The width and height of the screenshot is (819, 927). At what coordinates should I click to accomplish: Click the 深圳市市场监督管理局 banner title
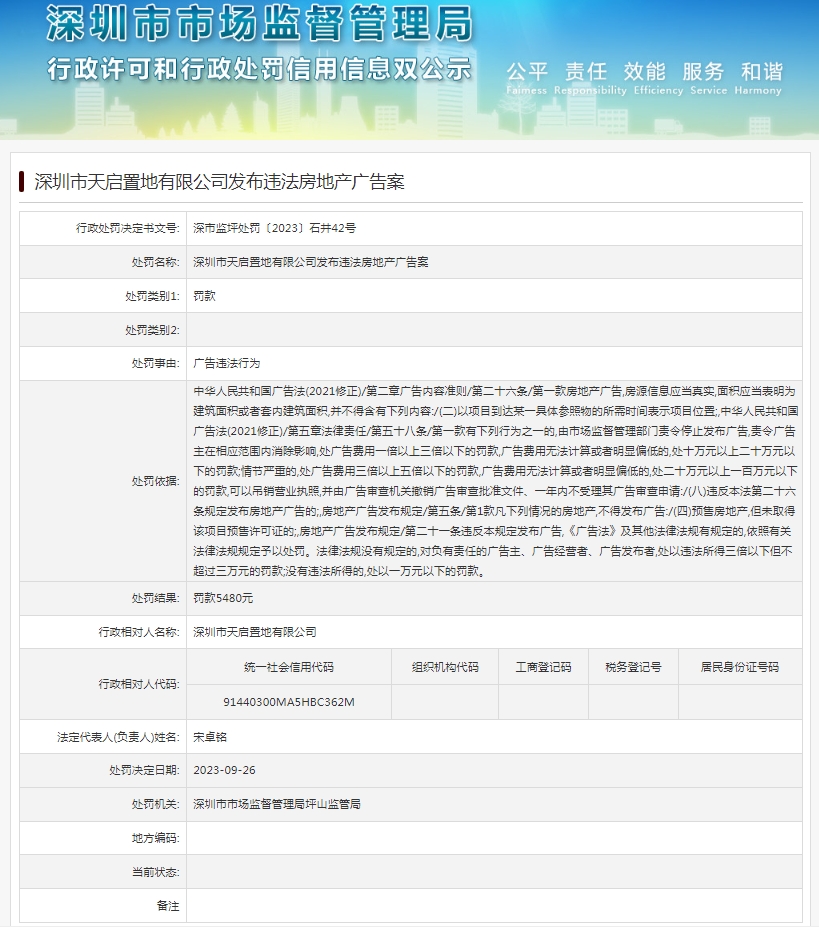click(x=260, y=24)
